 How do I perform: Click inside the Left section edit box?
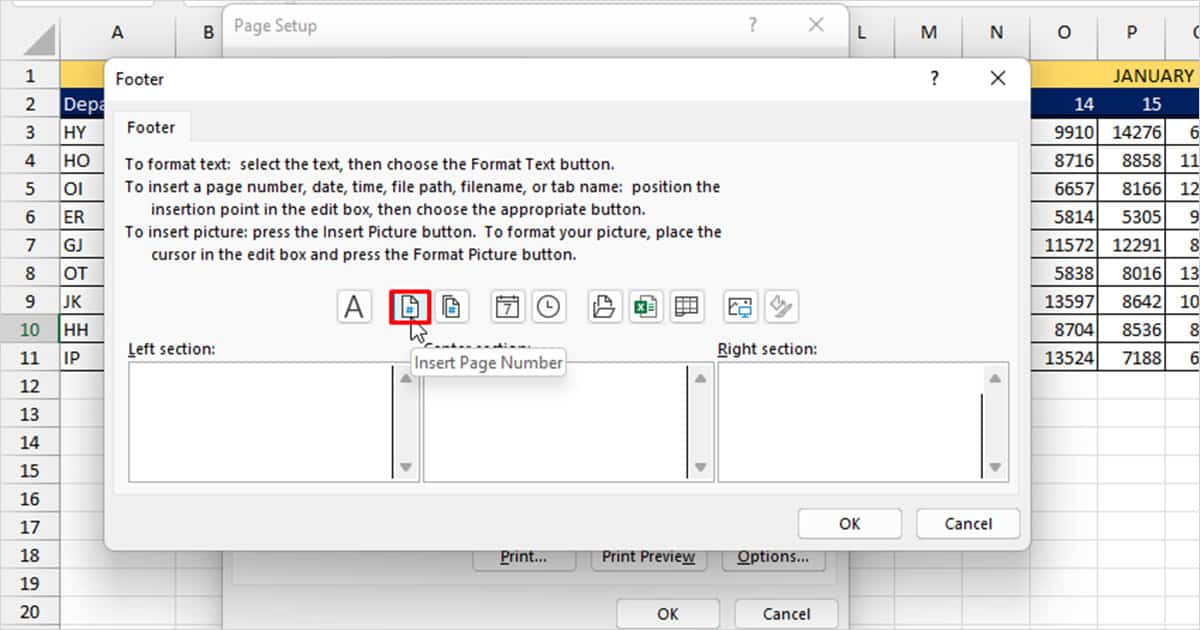pos(260,421)
